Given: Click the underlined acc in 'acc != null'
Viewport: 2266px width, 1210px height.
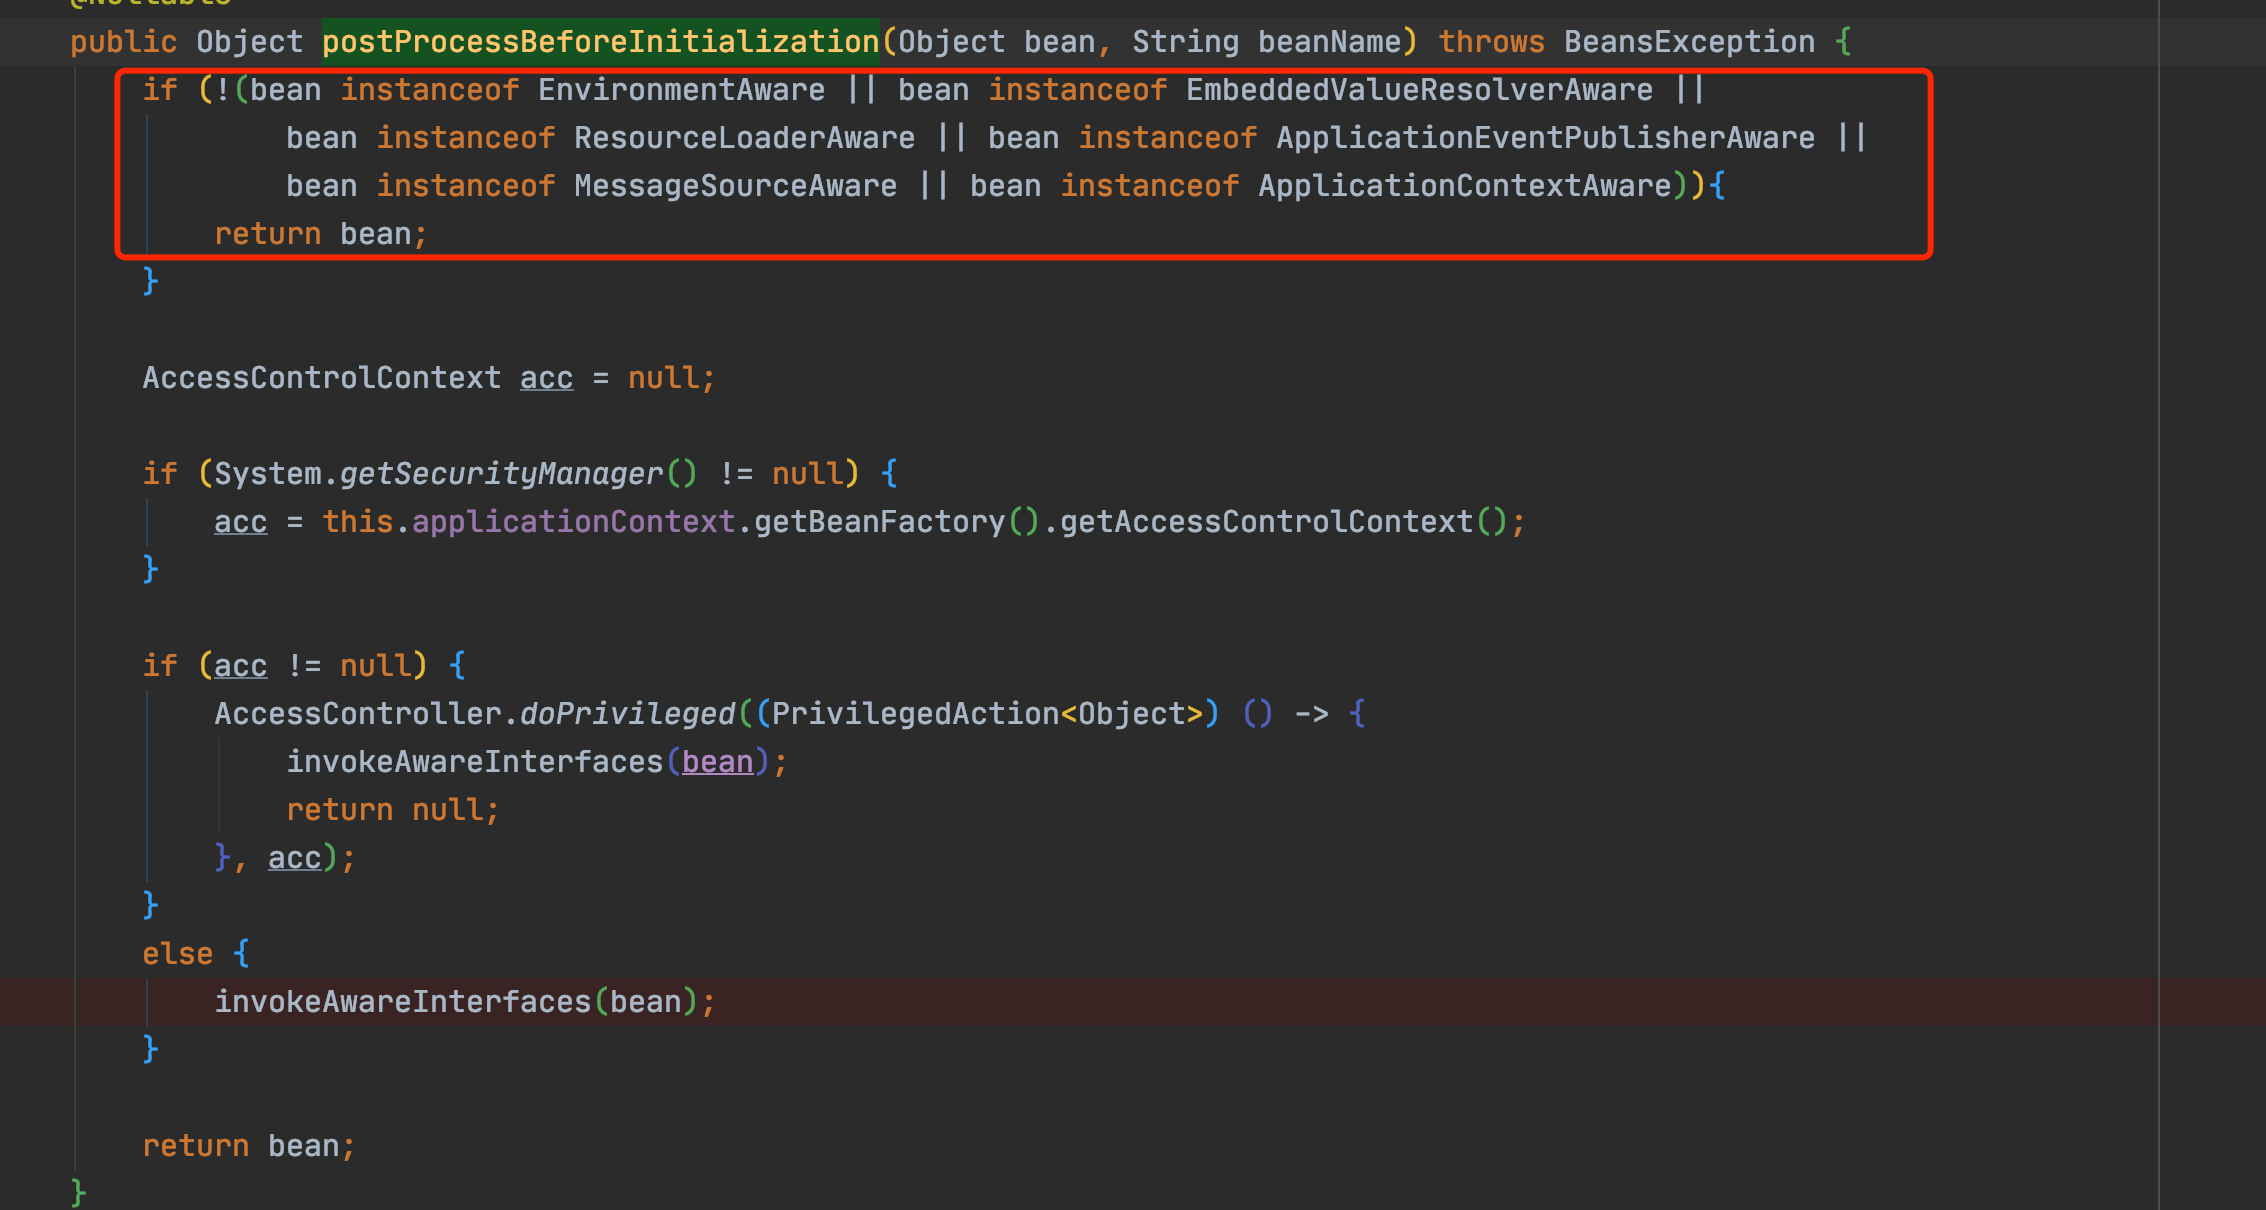Looking at the screenshot, I should coord(240,666).
